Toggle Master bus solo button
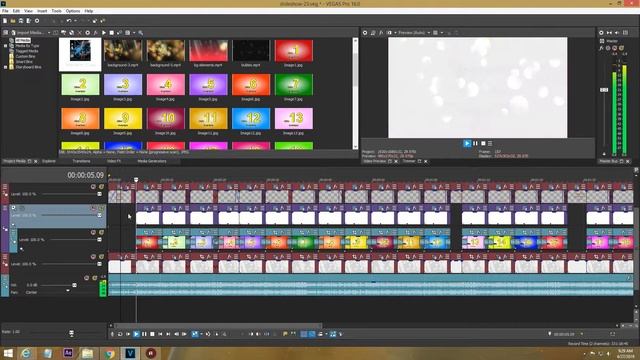The width and height of the screenshot is (640, 360). pyautogui.click(x=621, y=48)
